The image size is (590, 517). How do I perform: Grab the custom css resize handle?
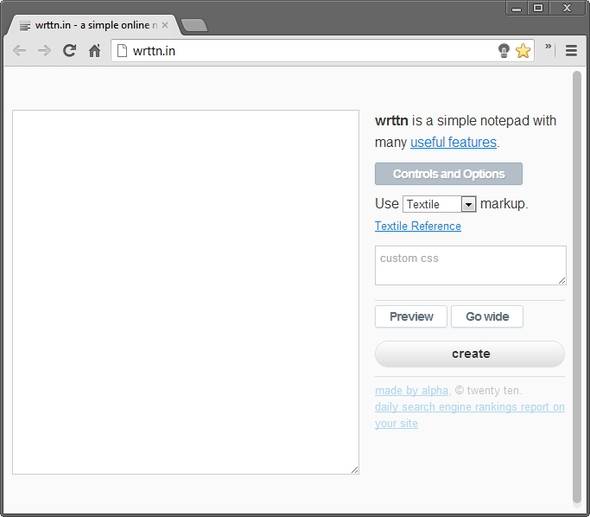[x=562, y=281]
